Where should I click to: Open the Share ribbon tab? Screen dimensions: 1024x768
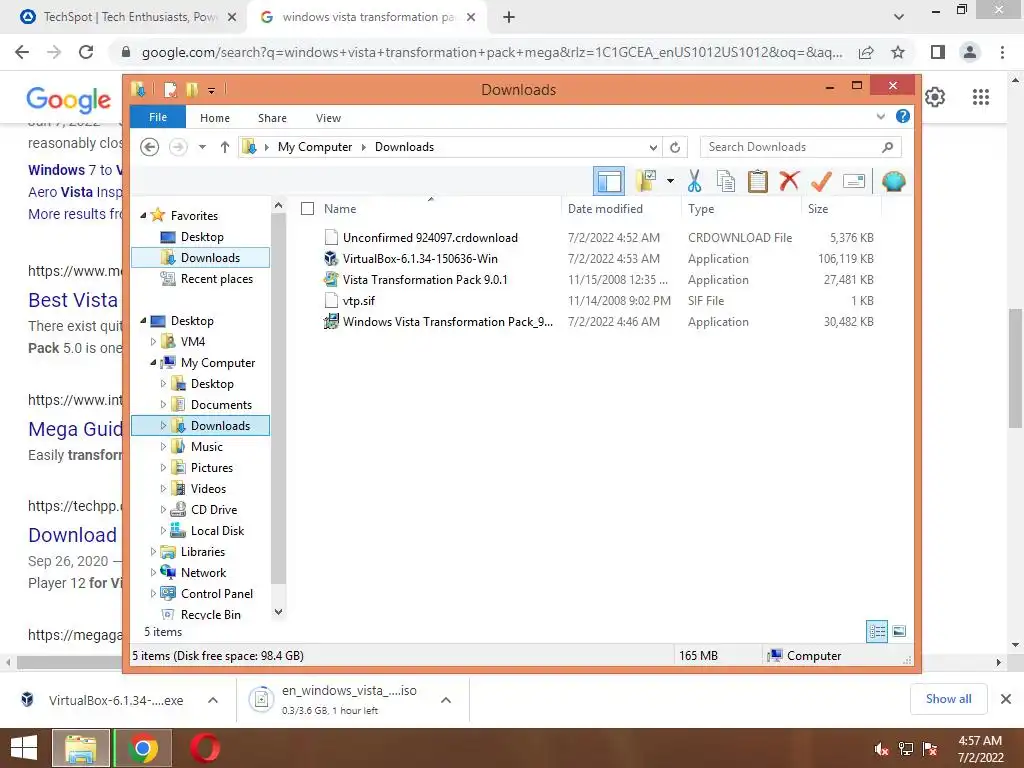click(272, 118)
